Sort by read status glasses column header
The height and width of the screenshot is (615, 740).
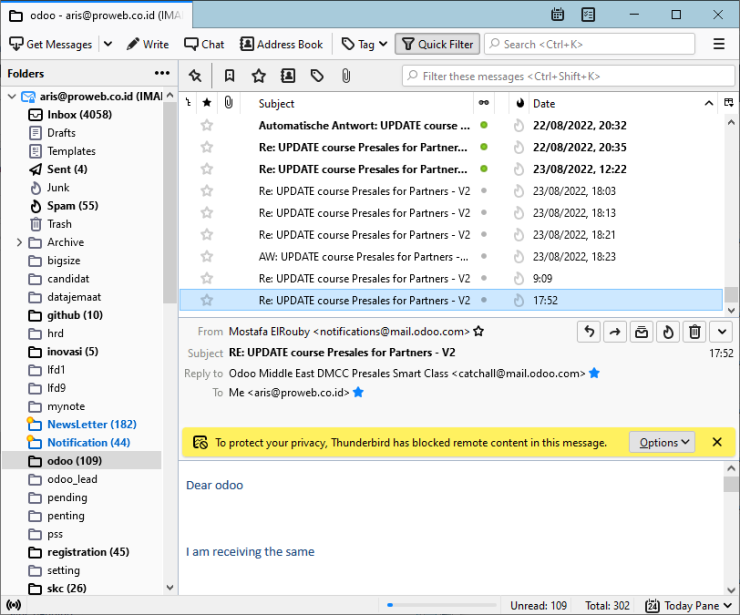pos(484,102)
